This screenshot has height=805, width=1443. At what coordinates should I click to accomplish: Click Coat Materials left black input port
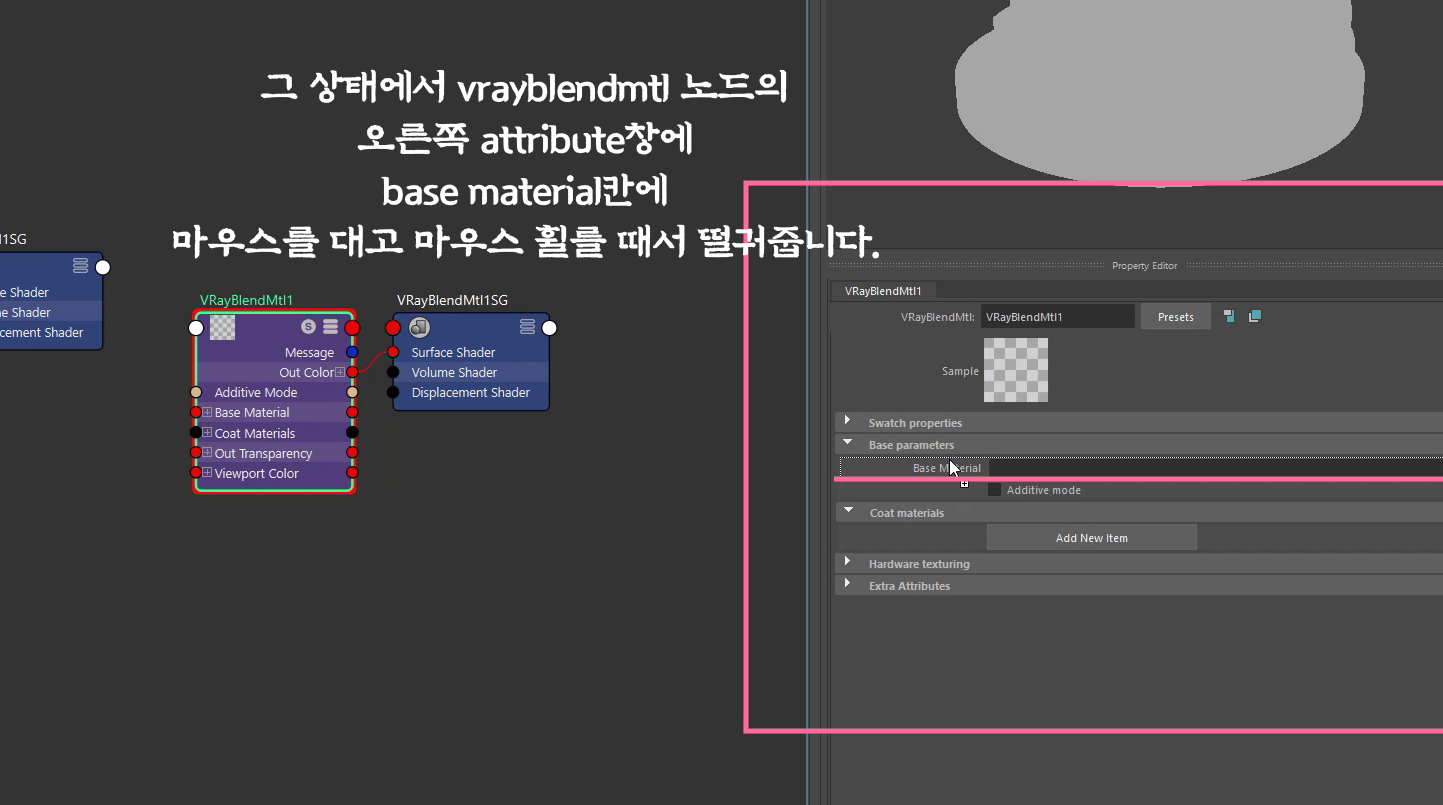(x=196, y=433)
